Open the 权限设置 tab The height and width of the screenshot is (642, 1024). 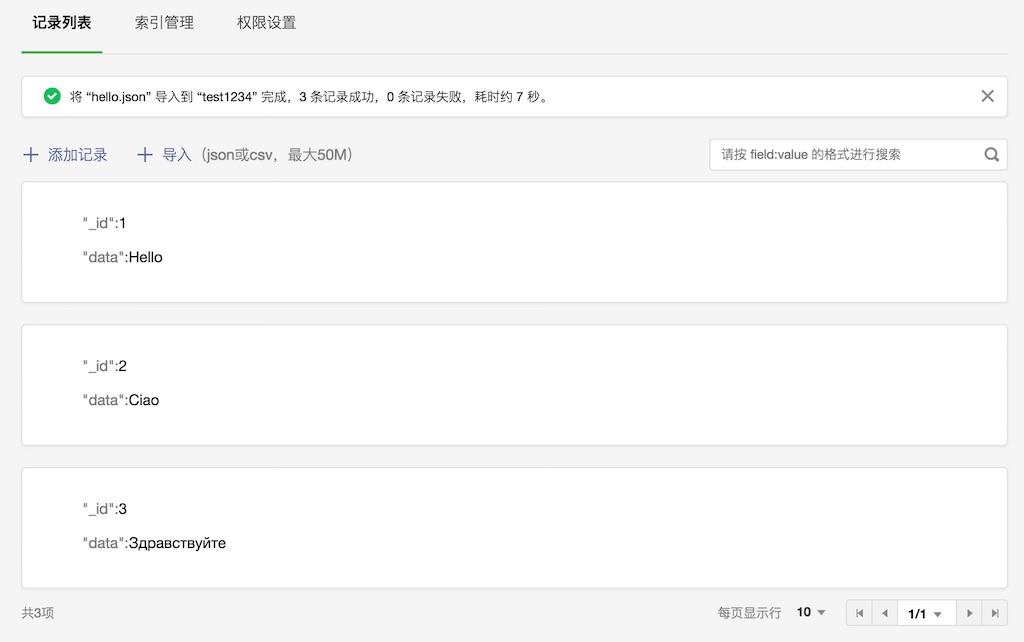coord(266,22)
